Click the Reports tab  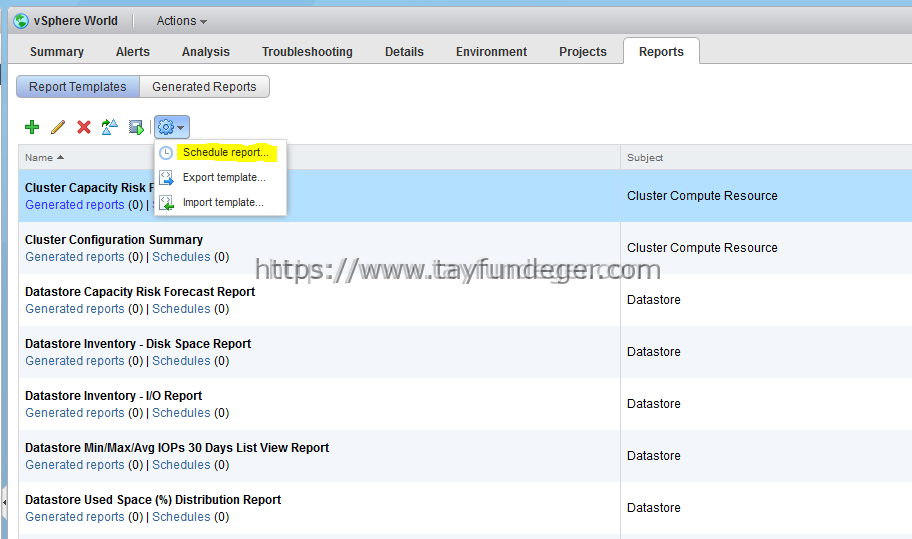[x=661, y=51]
